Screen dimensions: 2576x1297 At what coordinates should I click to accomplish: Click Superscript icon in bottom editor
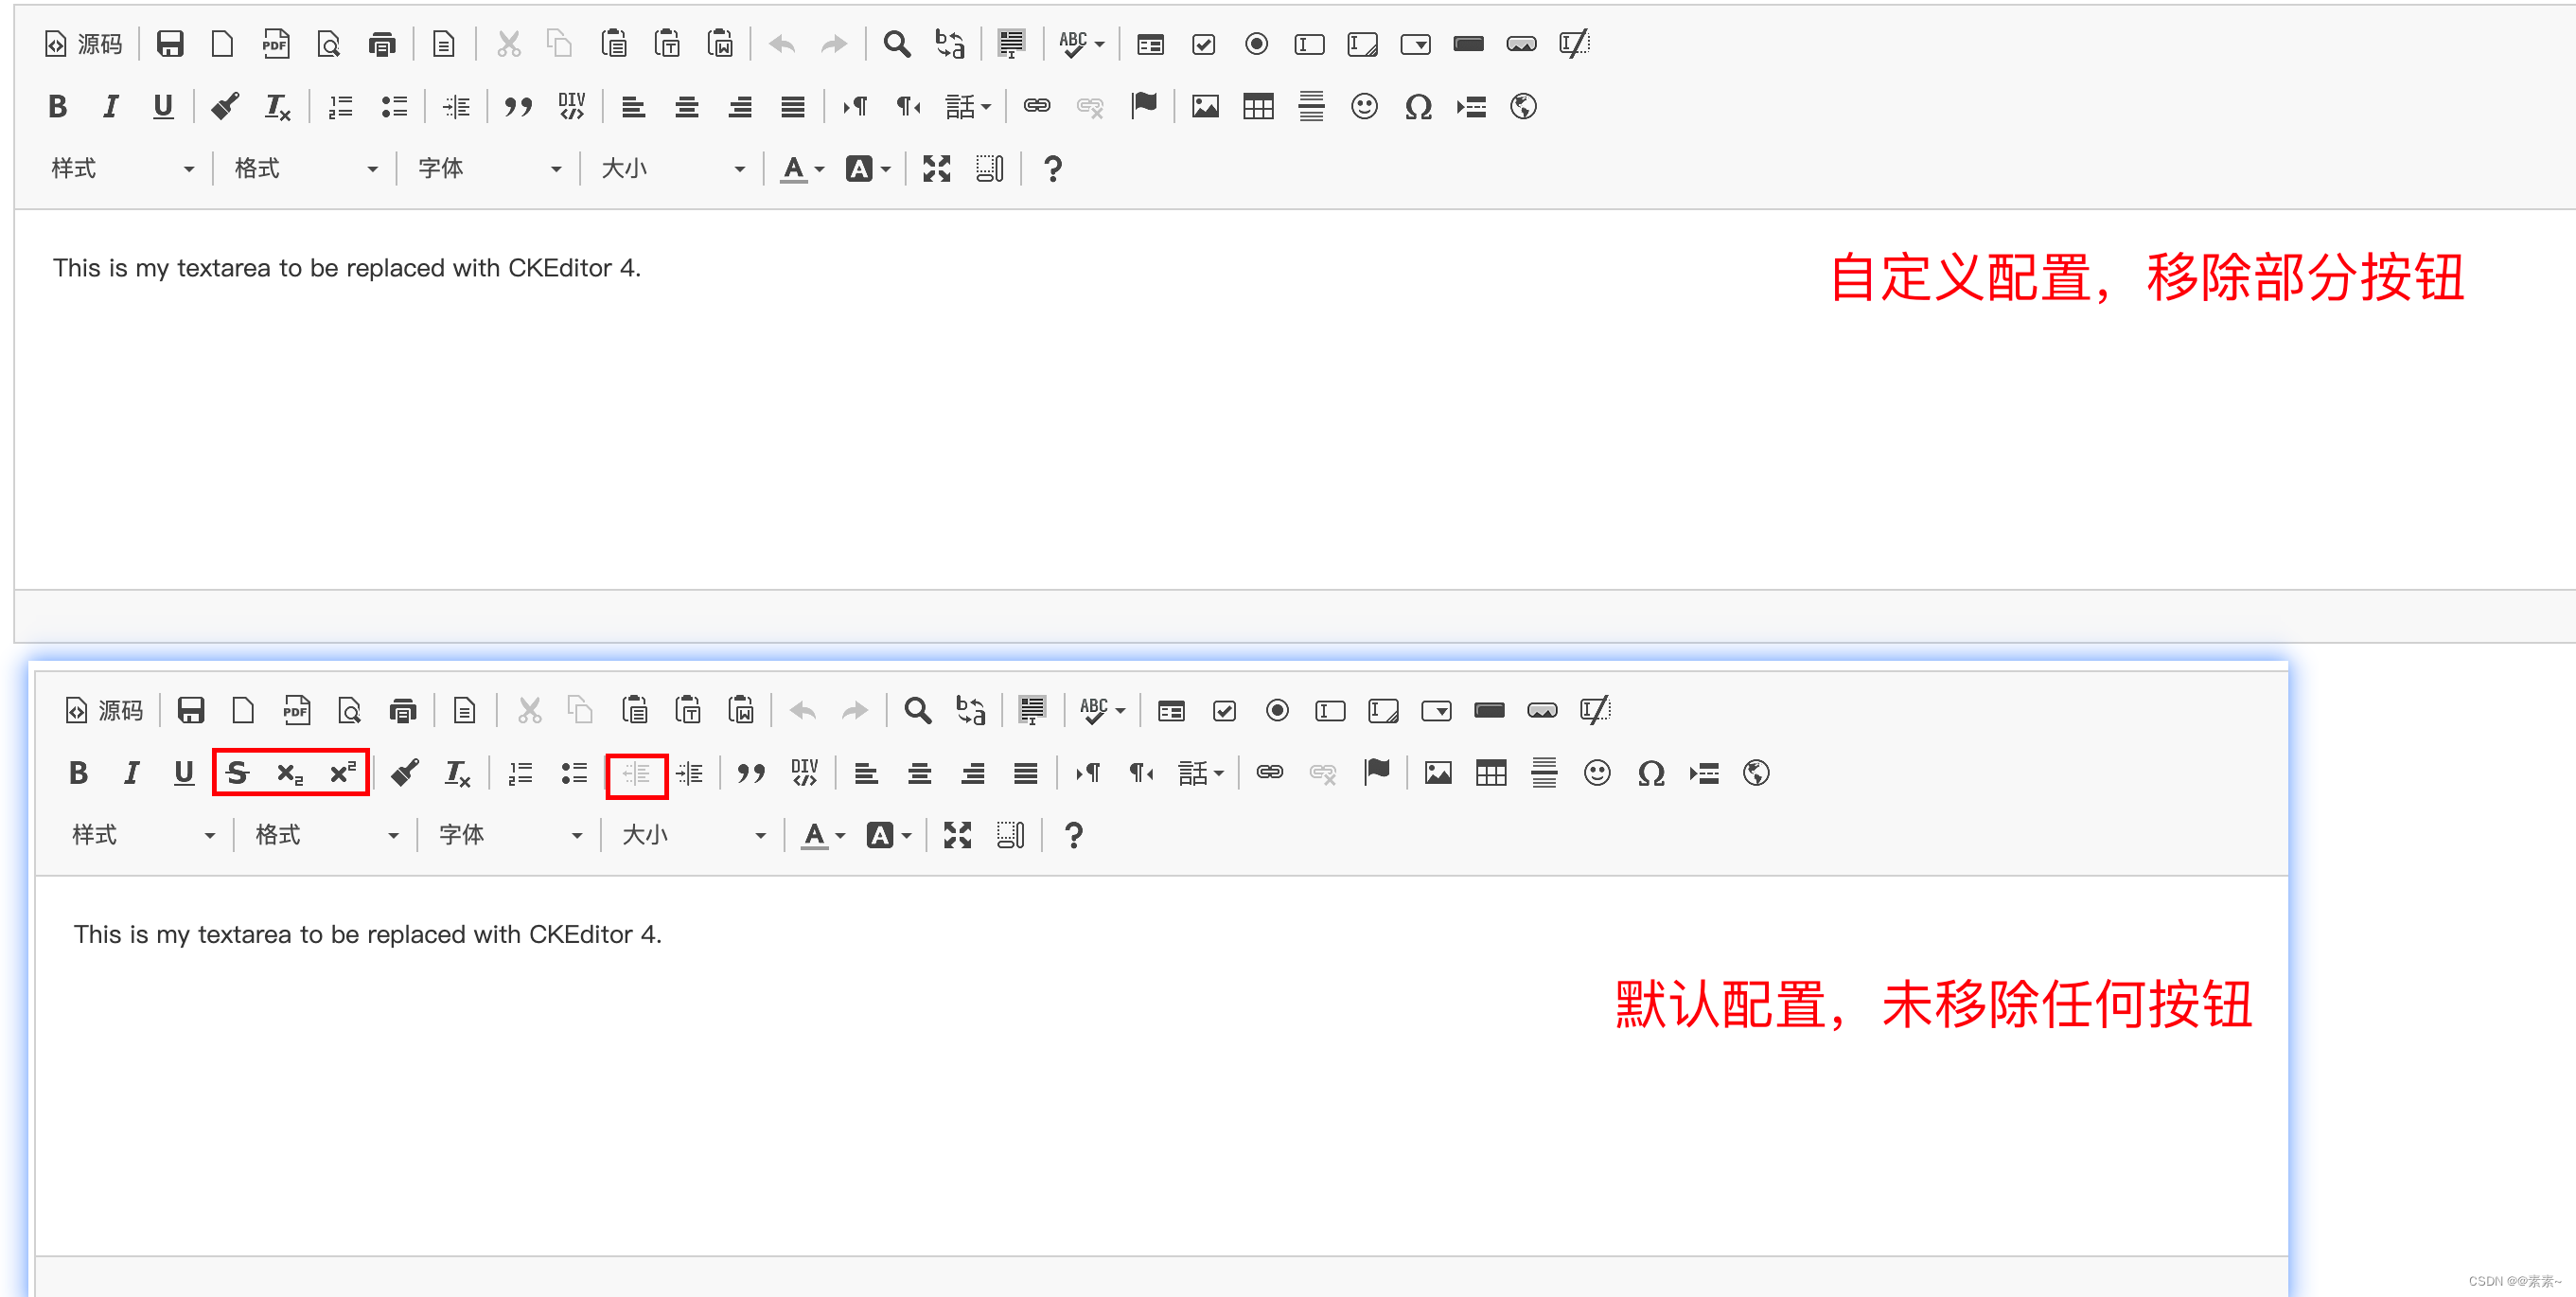click(342, 772)
